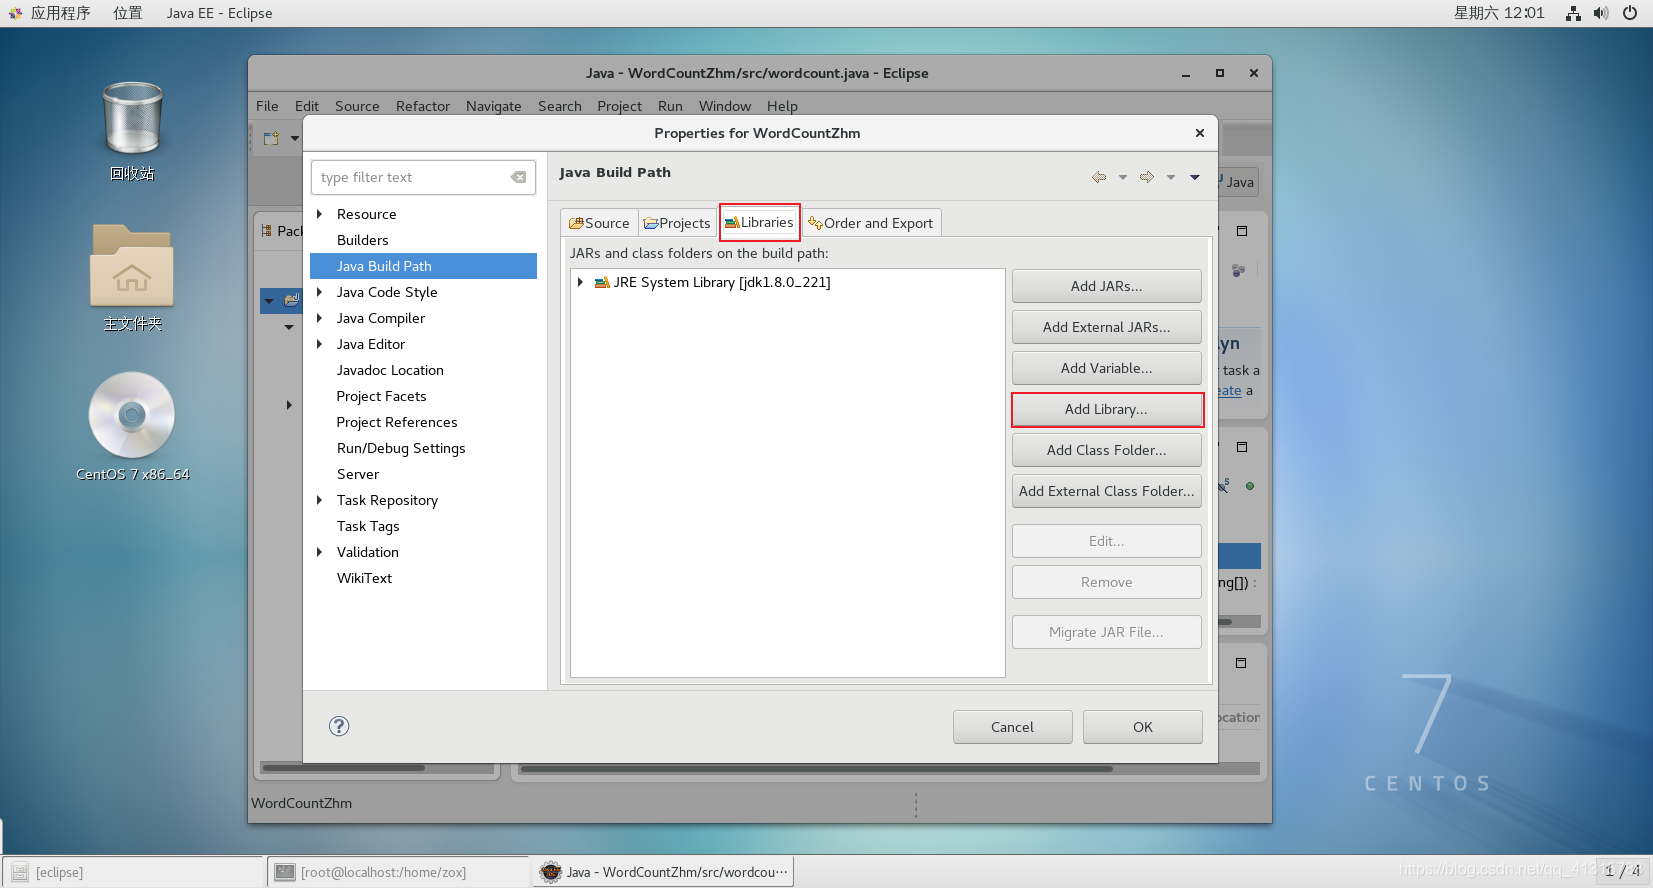
Task: Switch to the Order and Export tab
Action: 871,223
